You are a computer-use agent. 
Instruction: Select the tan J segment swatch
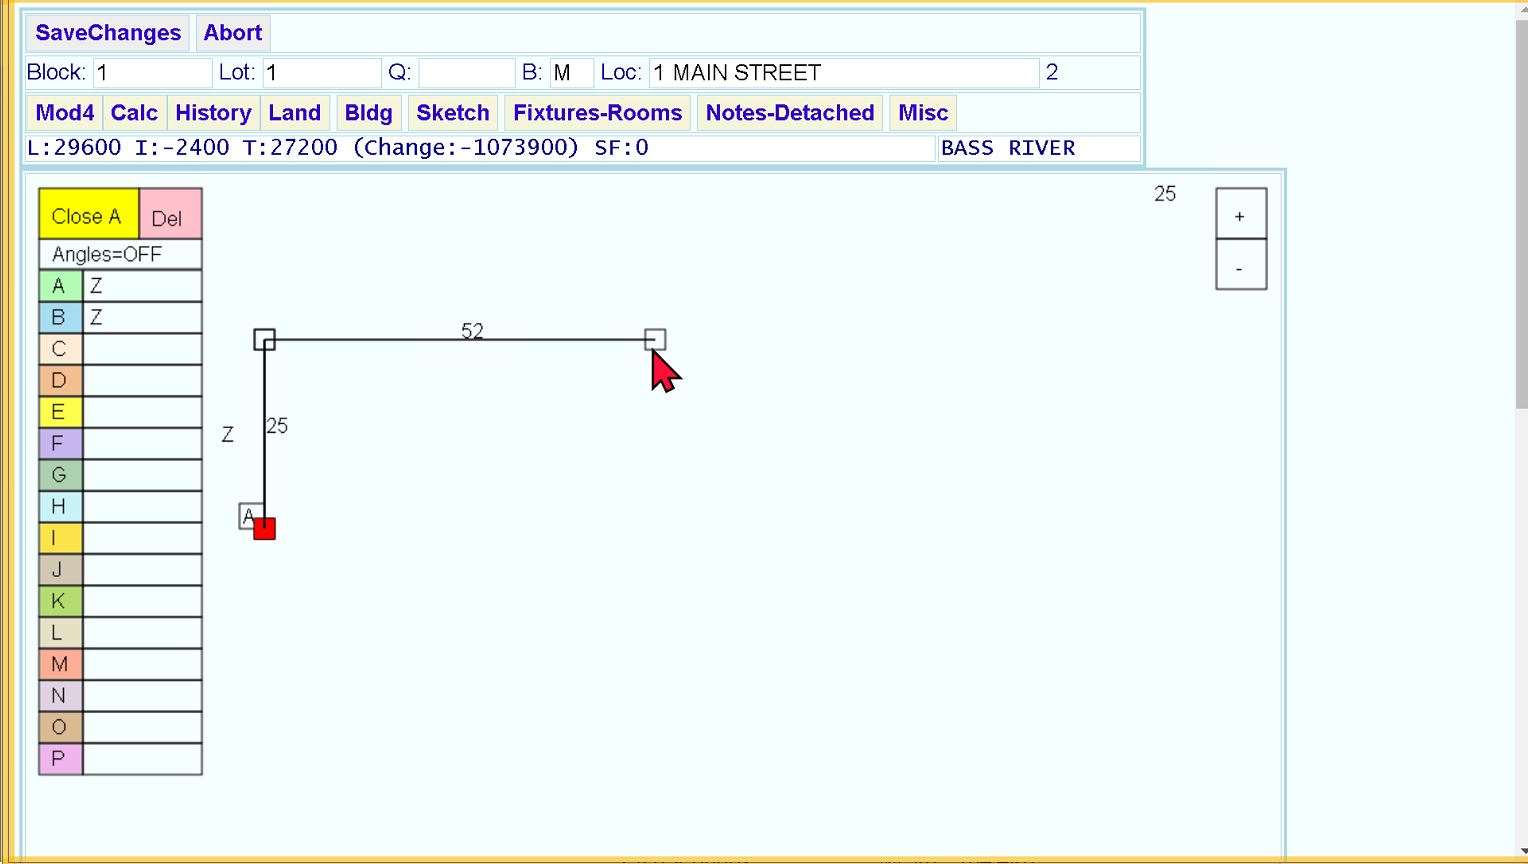pyautogui.click(x=60, y=569)
